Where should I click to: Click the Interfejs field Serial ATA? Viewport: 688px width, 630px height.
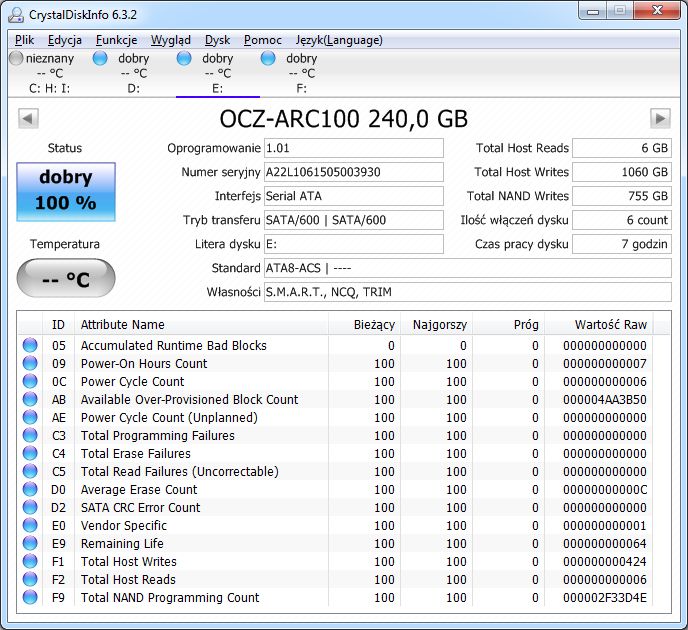click(x=354, y=196)
